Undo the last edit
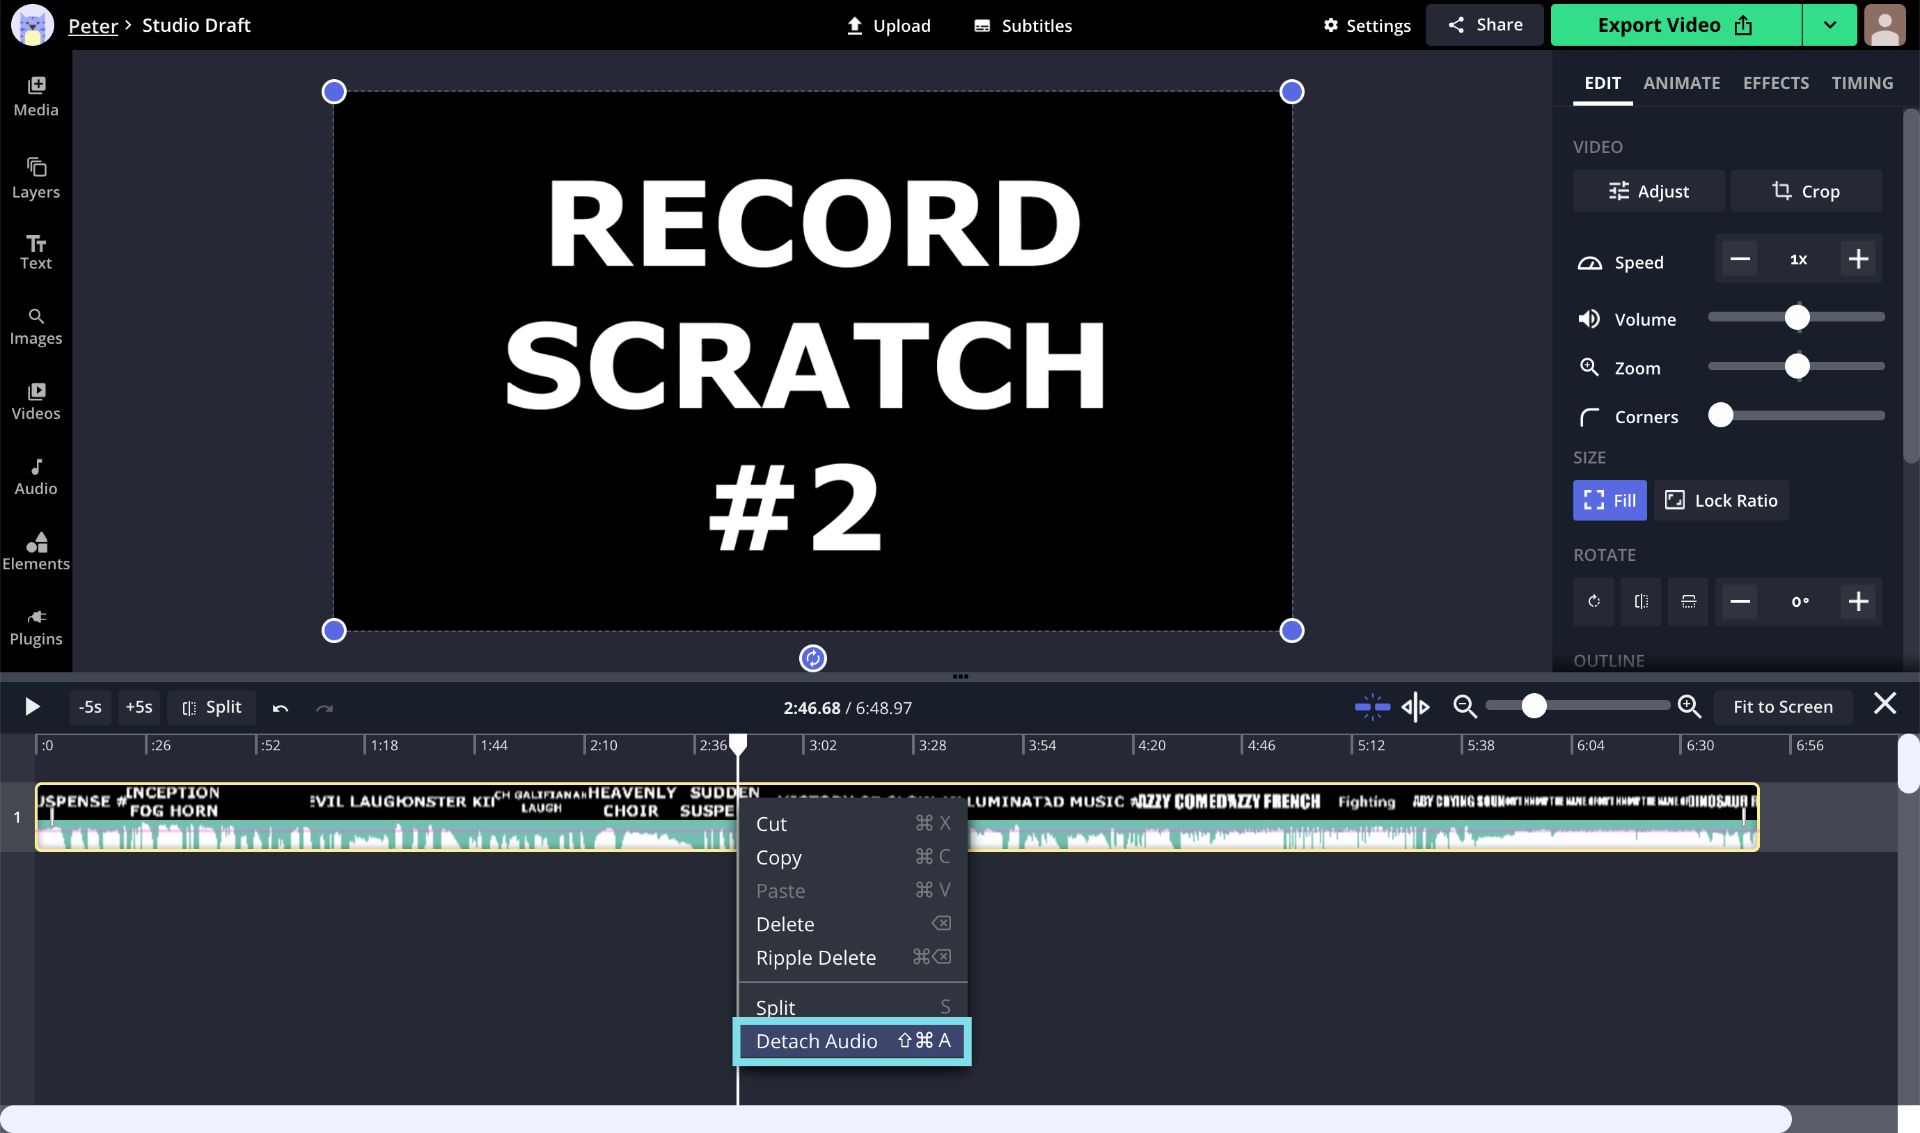 280,707
